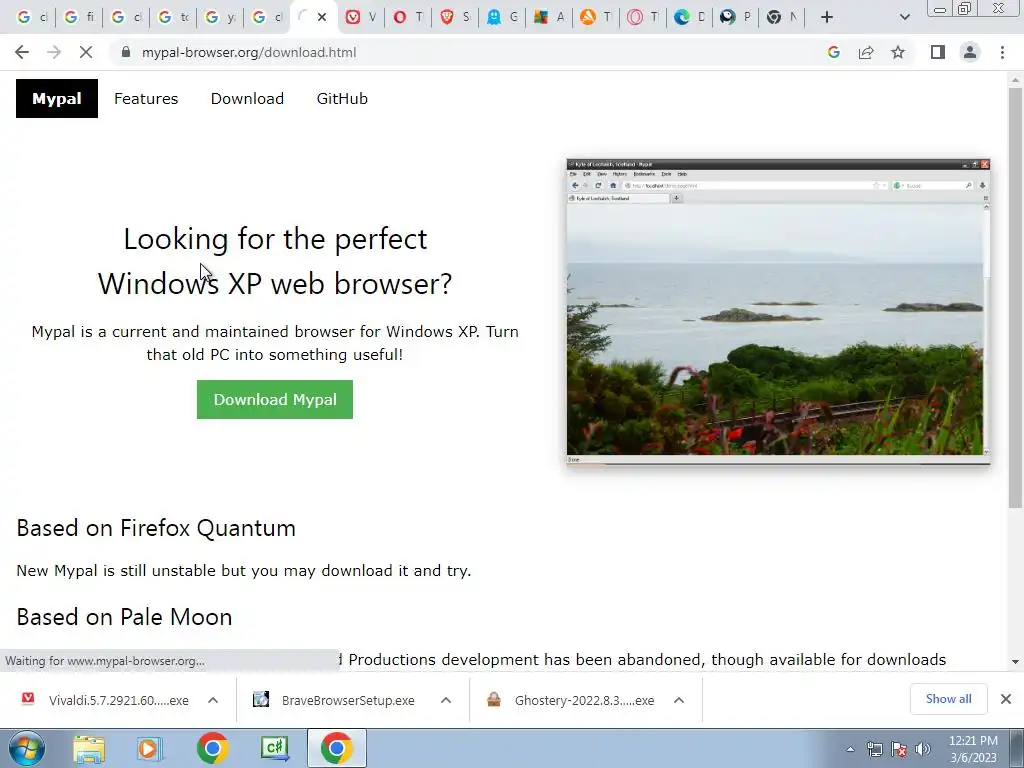Click the green Download Mypal button
The width and height of the screenshot is (1024, 768).
point(275,400)
